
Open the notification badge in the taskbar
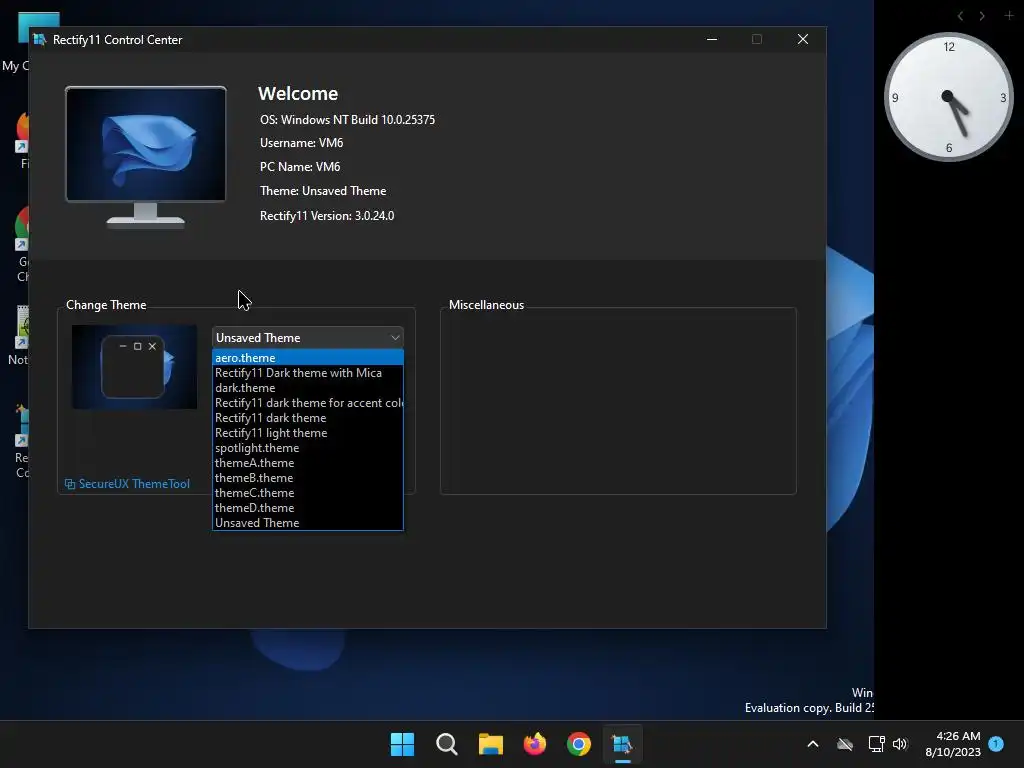[x=996, y=744]
